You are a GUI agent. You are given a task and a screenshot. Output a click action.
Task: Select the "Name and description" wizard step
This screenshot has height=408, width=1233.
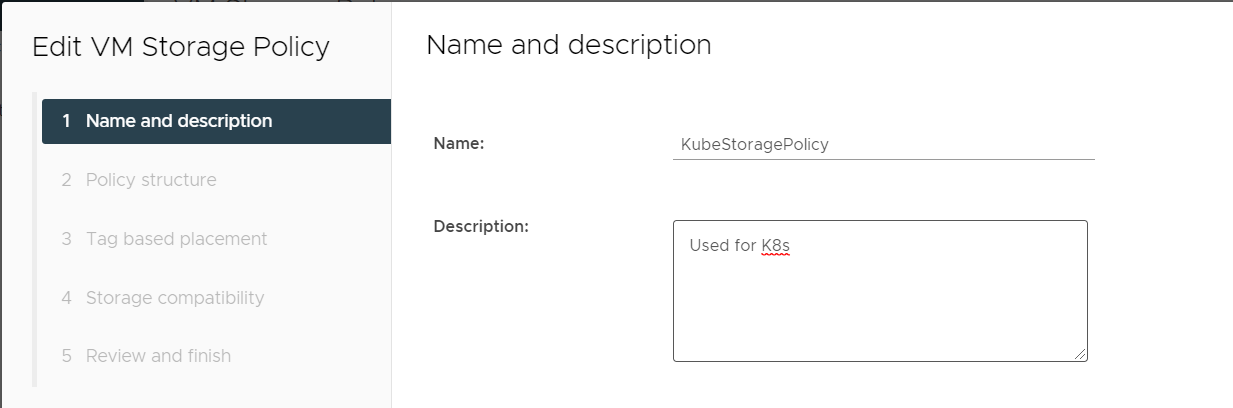click(179, 121)
